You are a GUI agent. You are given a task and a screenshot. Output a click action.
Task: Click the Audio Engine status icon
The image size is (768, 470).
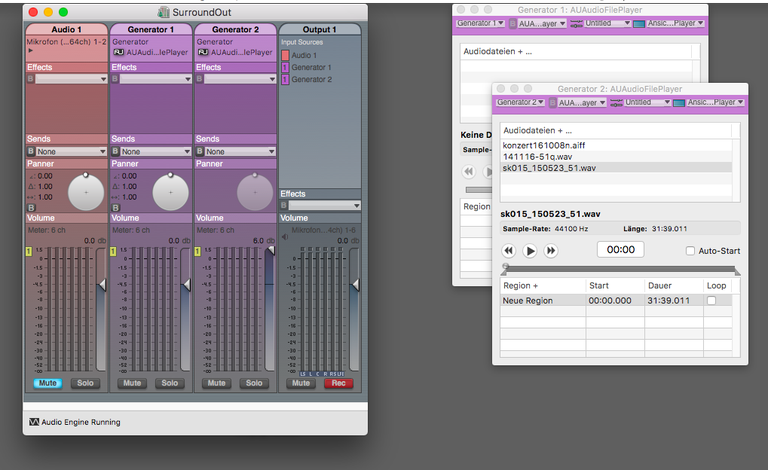tap(34, 422)
